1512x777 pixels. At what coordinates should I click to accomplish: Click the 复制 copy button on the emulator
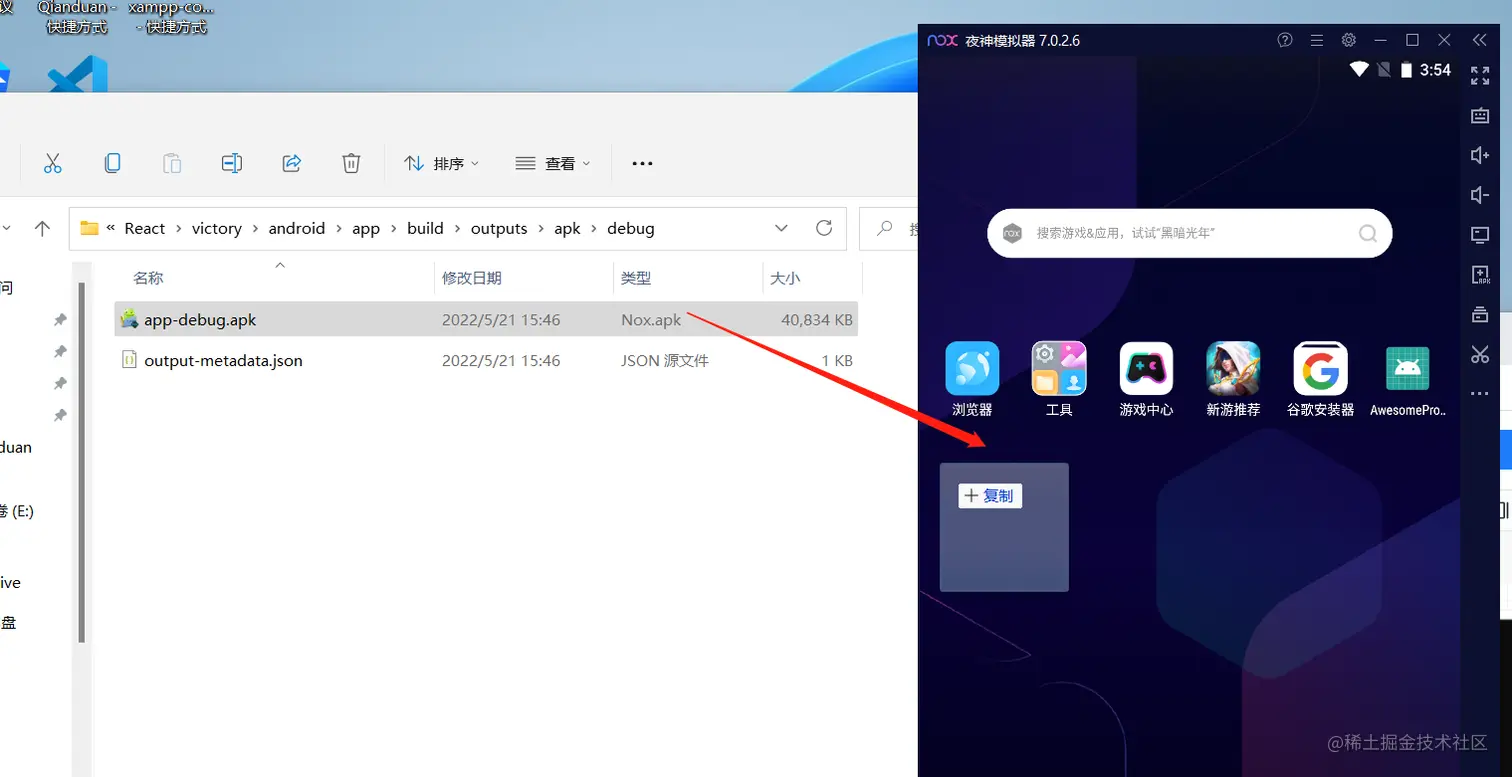tap(989, 495)
